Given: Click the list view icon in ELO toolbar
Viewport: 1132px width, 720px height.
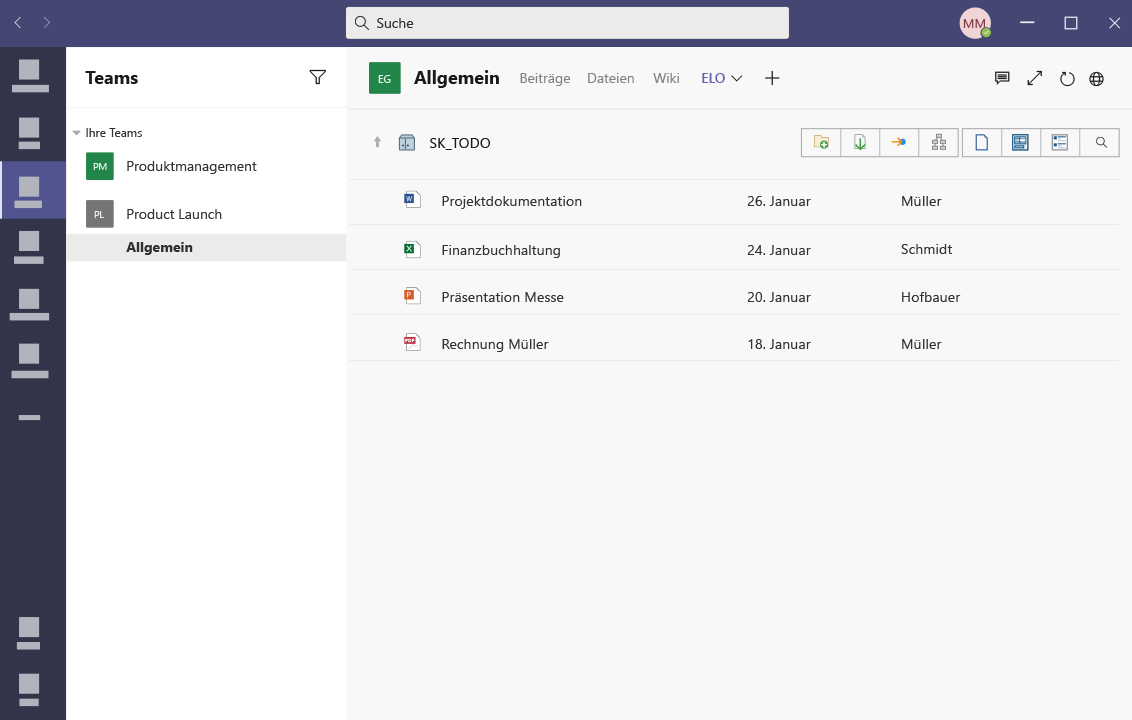Looking at the screenshot, I should point(1060,142).
